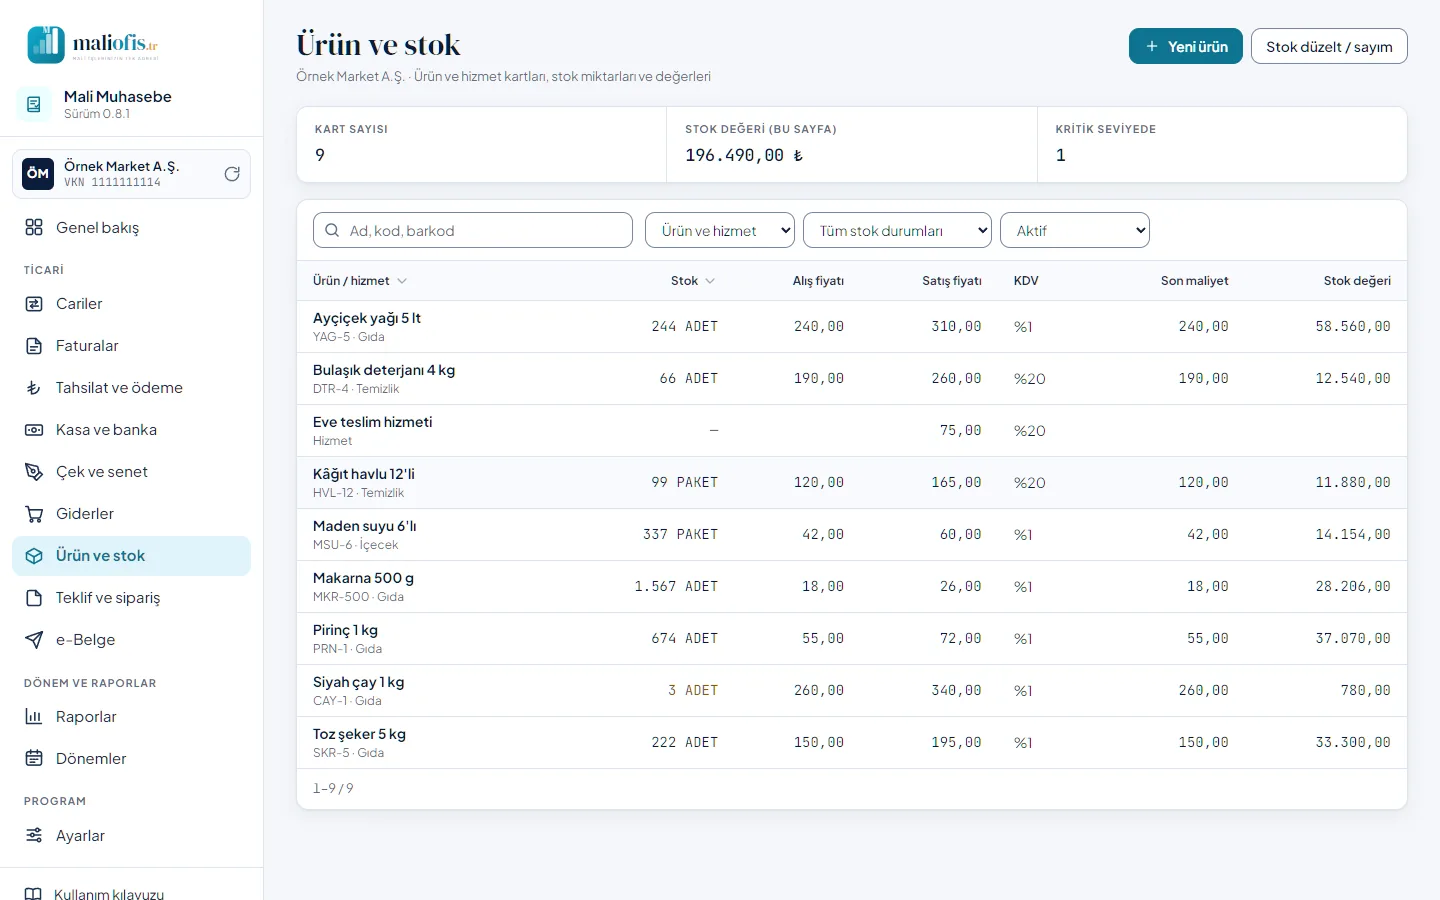Select the Maden suyu 6'lı row
1440x900 pixels.
pos(852,535)
